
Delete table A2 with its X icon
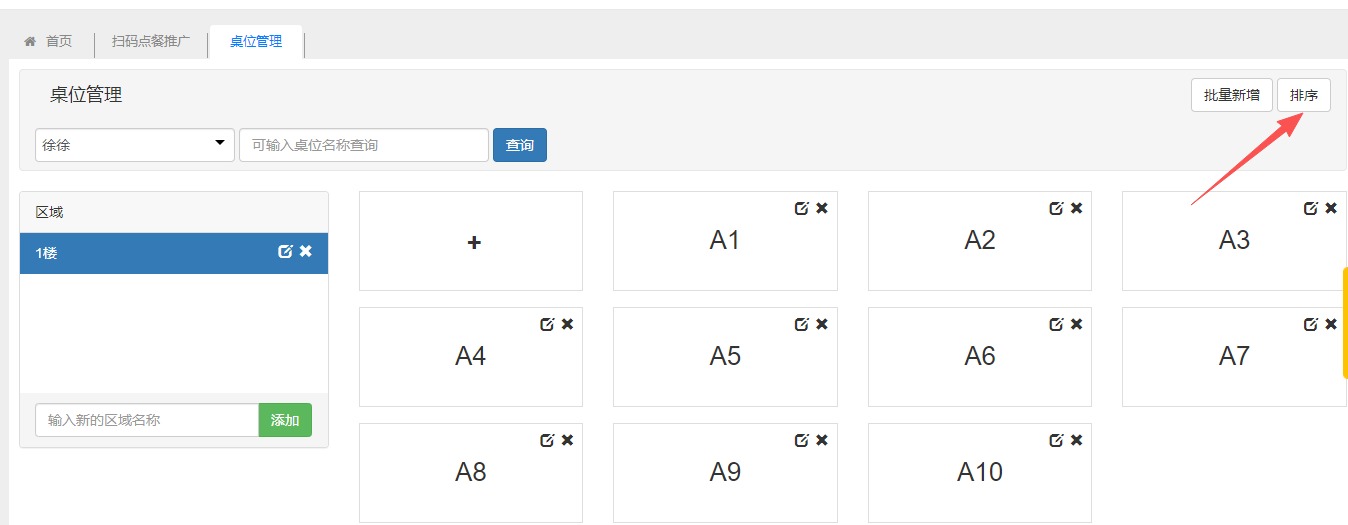coord(1077,208)
